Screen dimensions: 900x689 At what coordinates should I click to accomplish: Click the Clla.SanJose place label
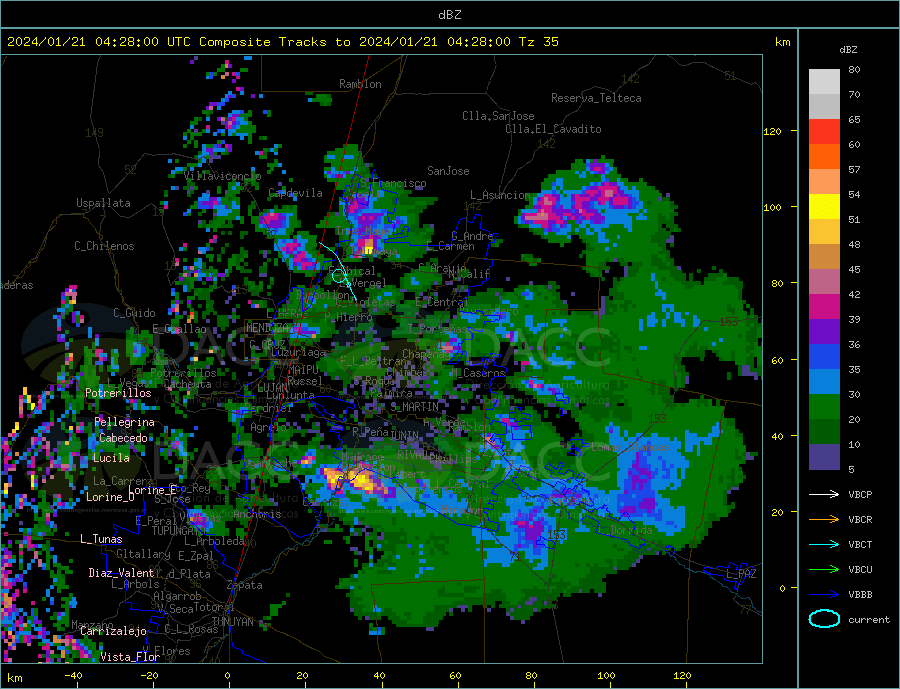[x=498, y=116]
